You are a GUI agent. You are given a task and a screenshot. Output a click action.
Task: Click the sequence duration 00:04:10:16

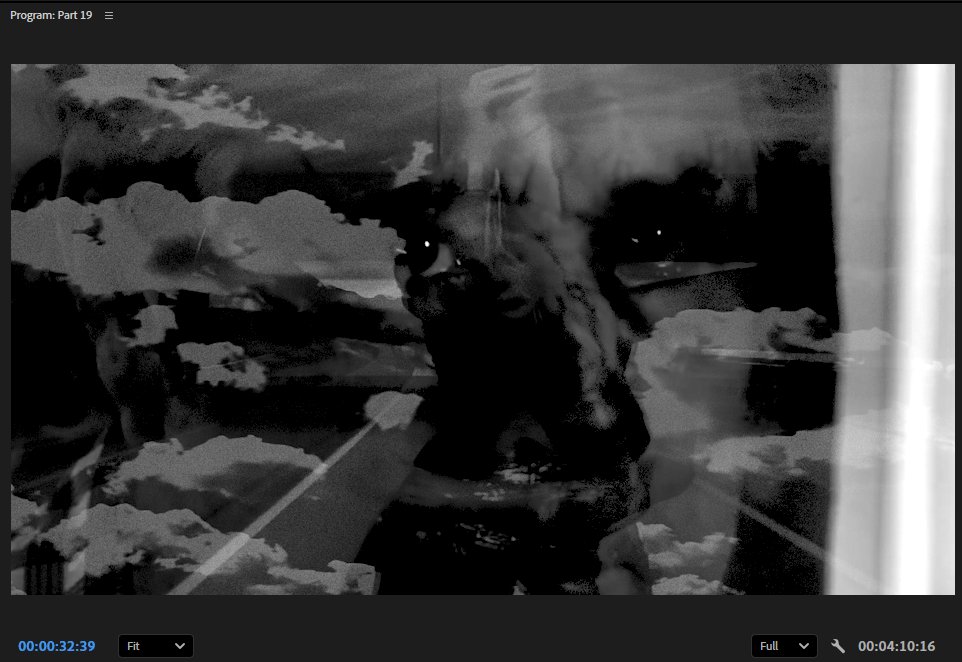[896, 646]
